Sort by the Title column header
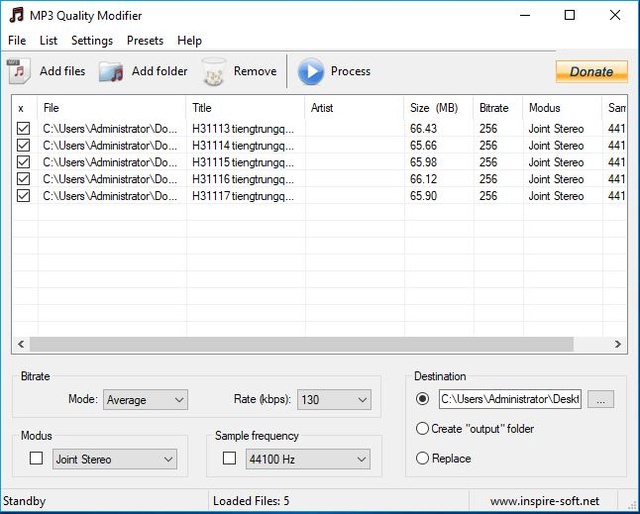The height and width of the screenshot is (514, 640). [245, 108]
